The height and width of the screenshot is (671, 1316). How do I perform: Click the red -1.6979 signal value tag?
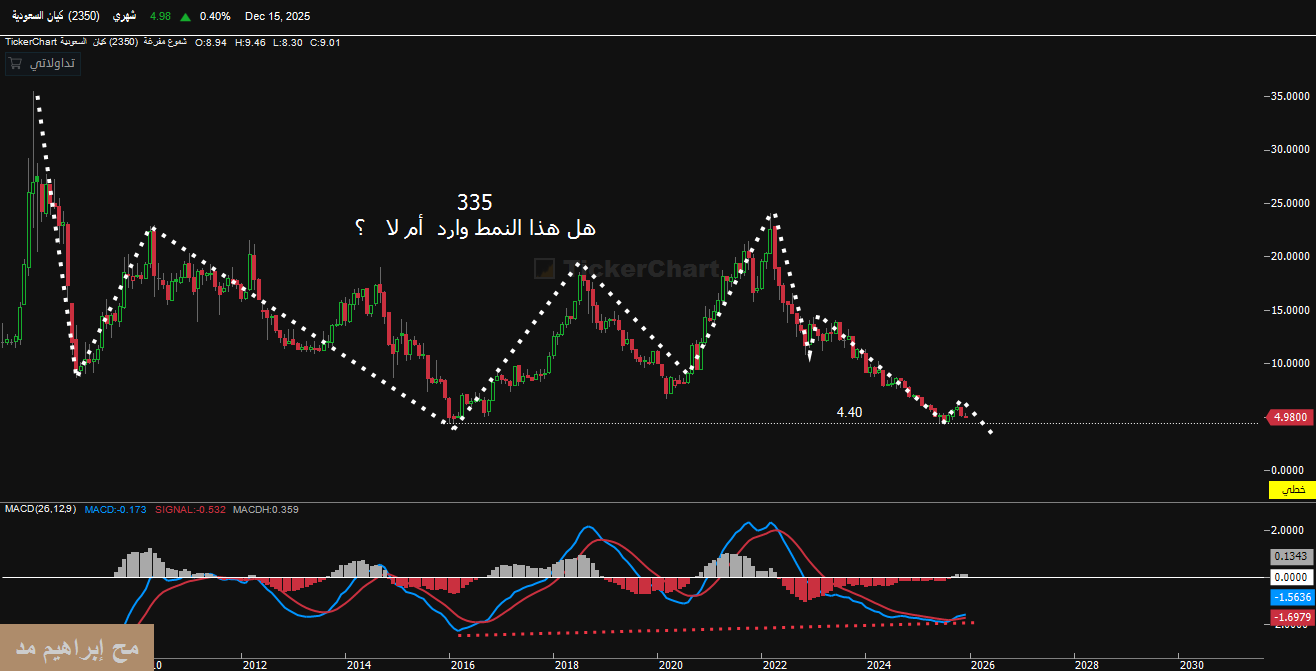click(1289, 620)
